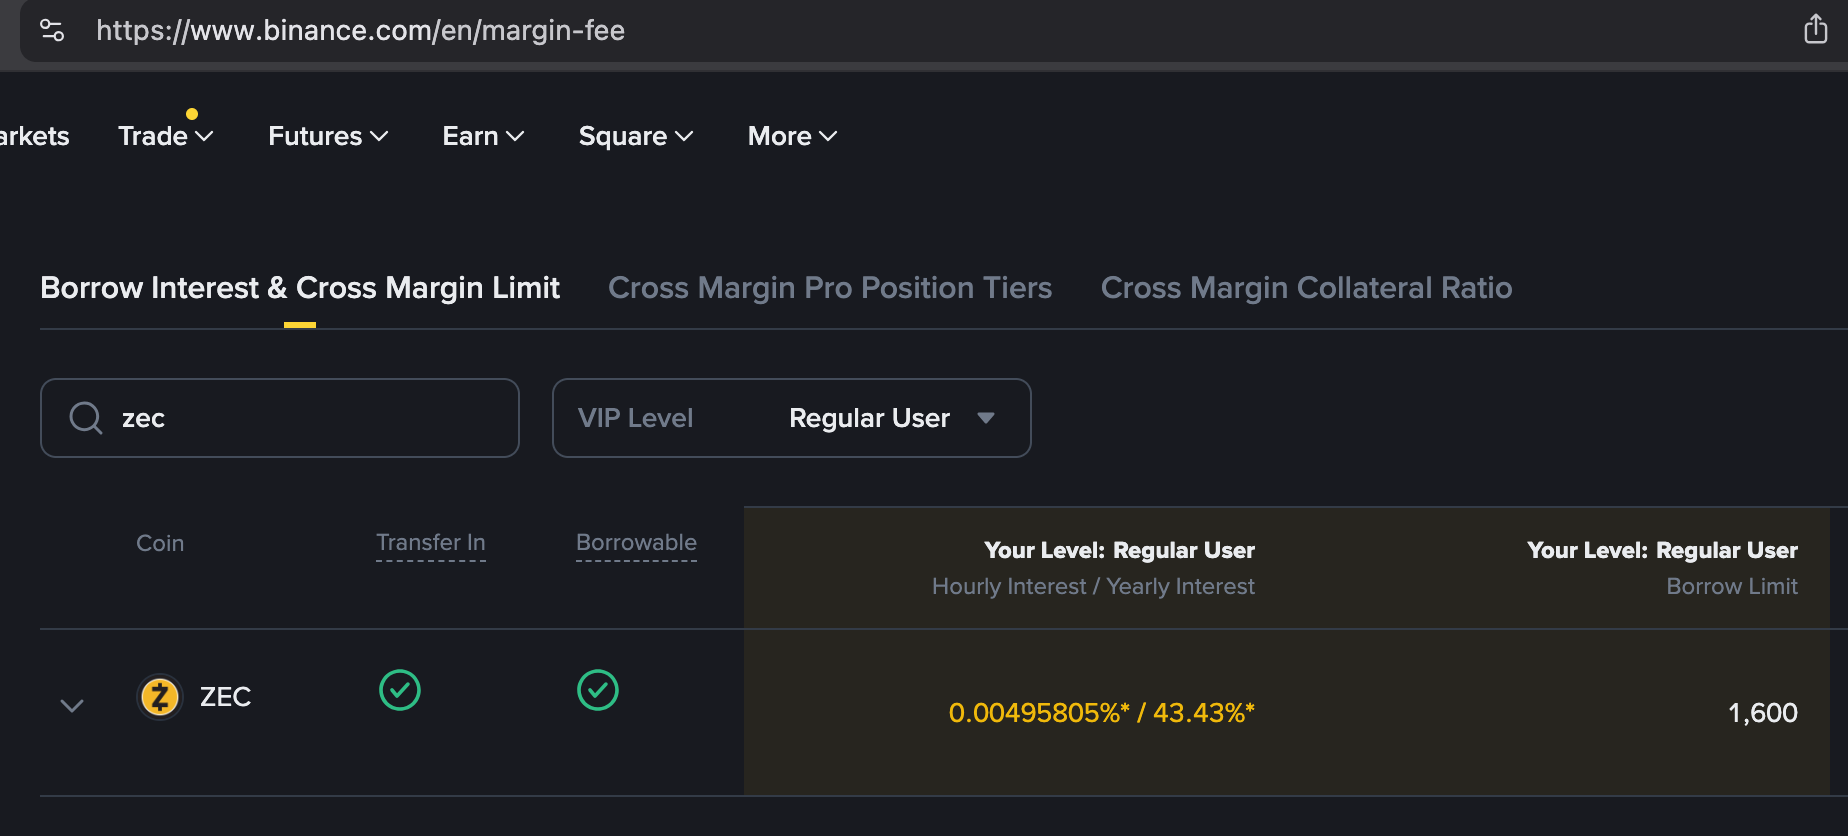Click the ZEC Transfer In checkmark

(x=400, y=690)
